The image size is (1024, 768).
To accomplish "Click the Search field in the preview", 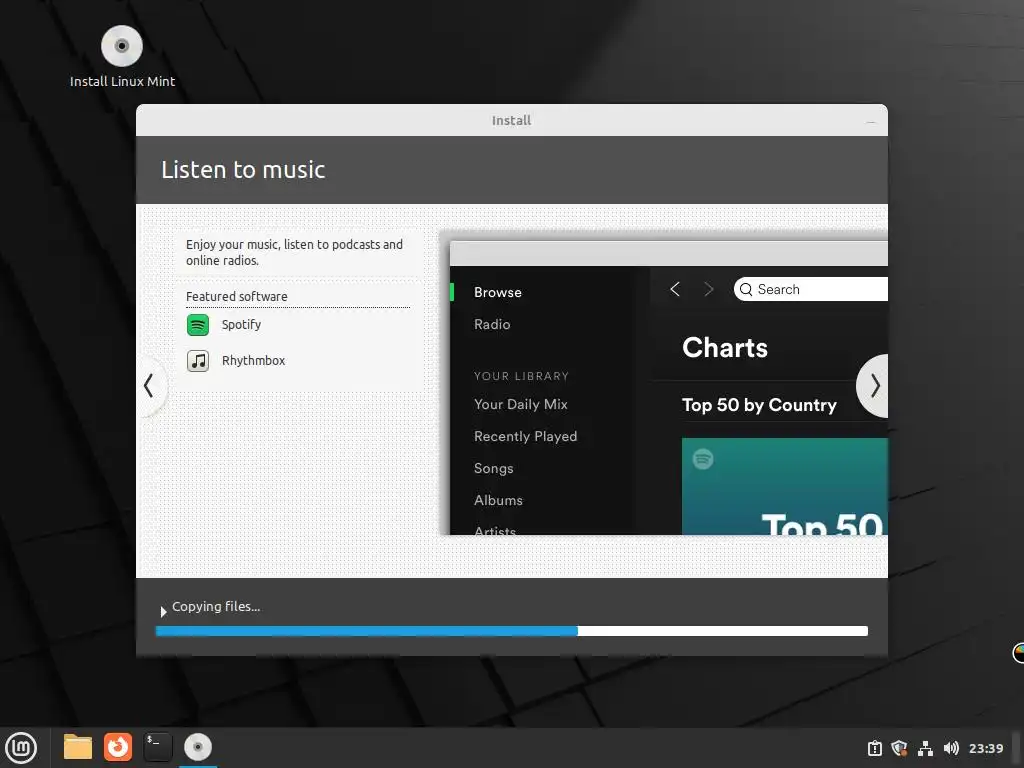I will click(x=810, y=289).
